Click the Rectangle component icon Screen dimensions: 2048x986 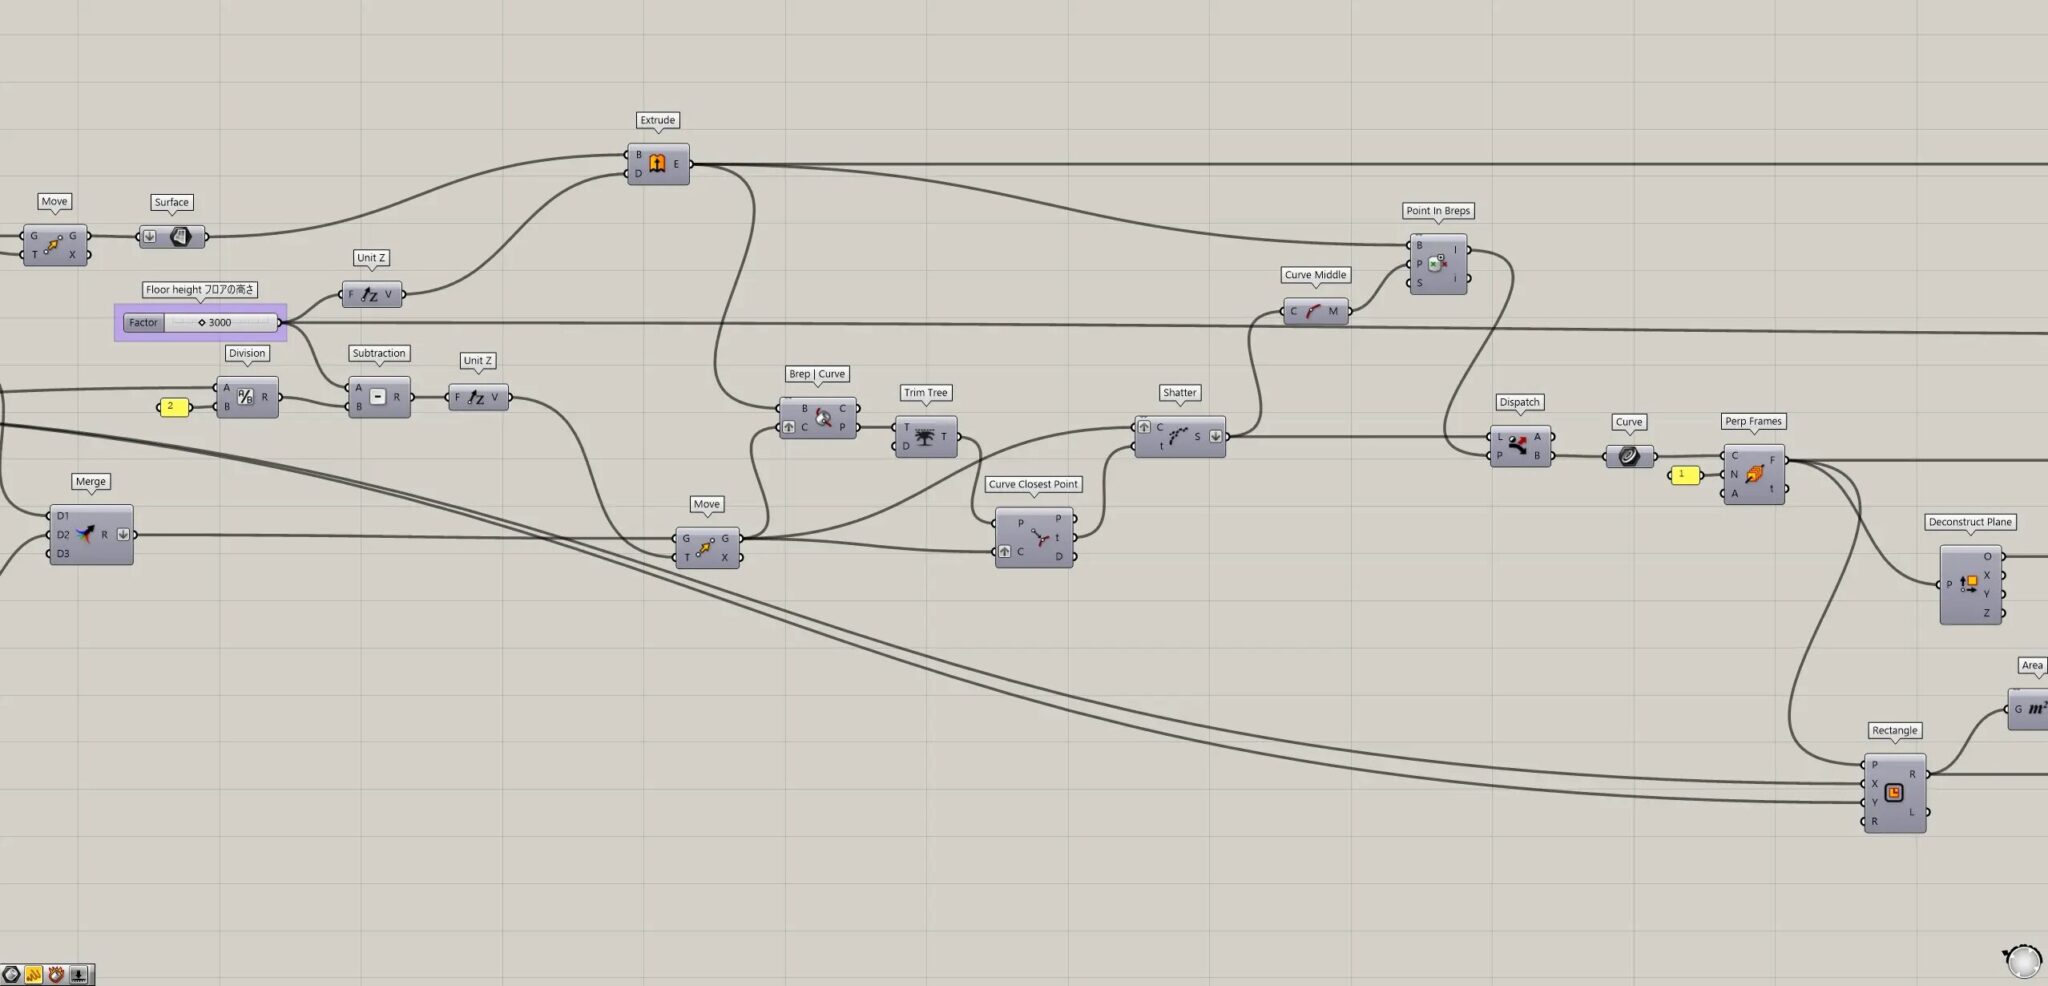[1894, 793]
